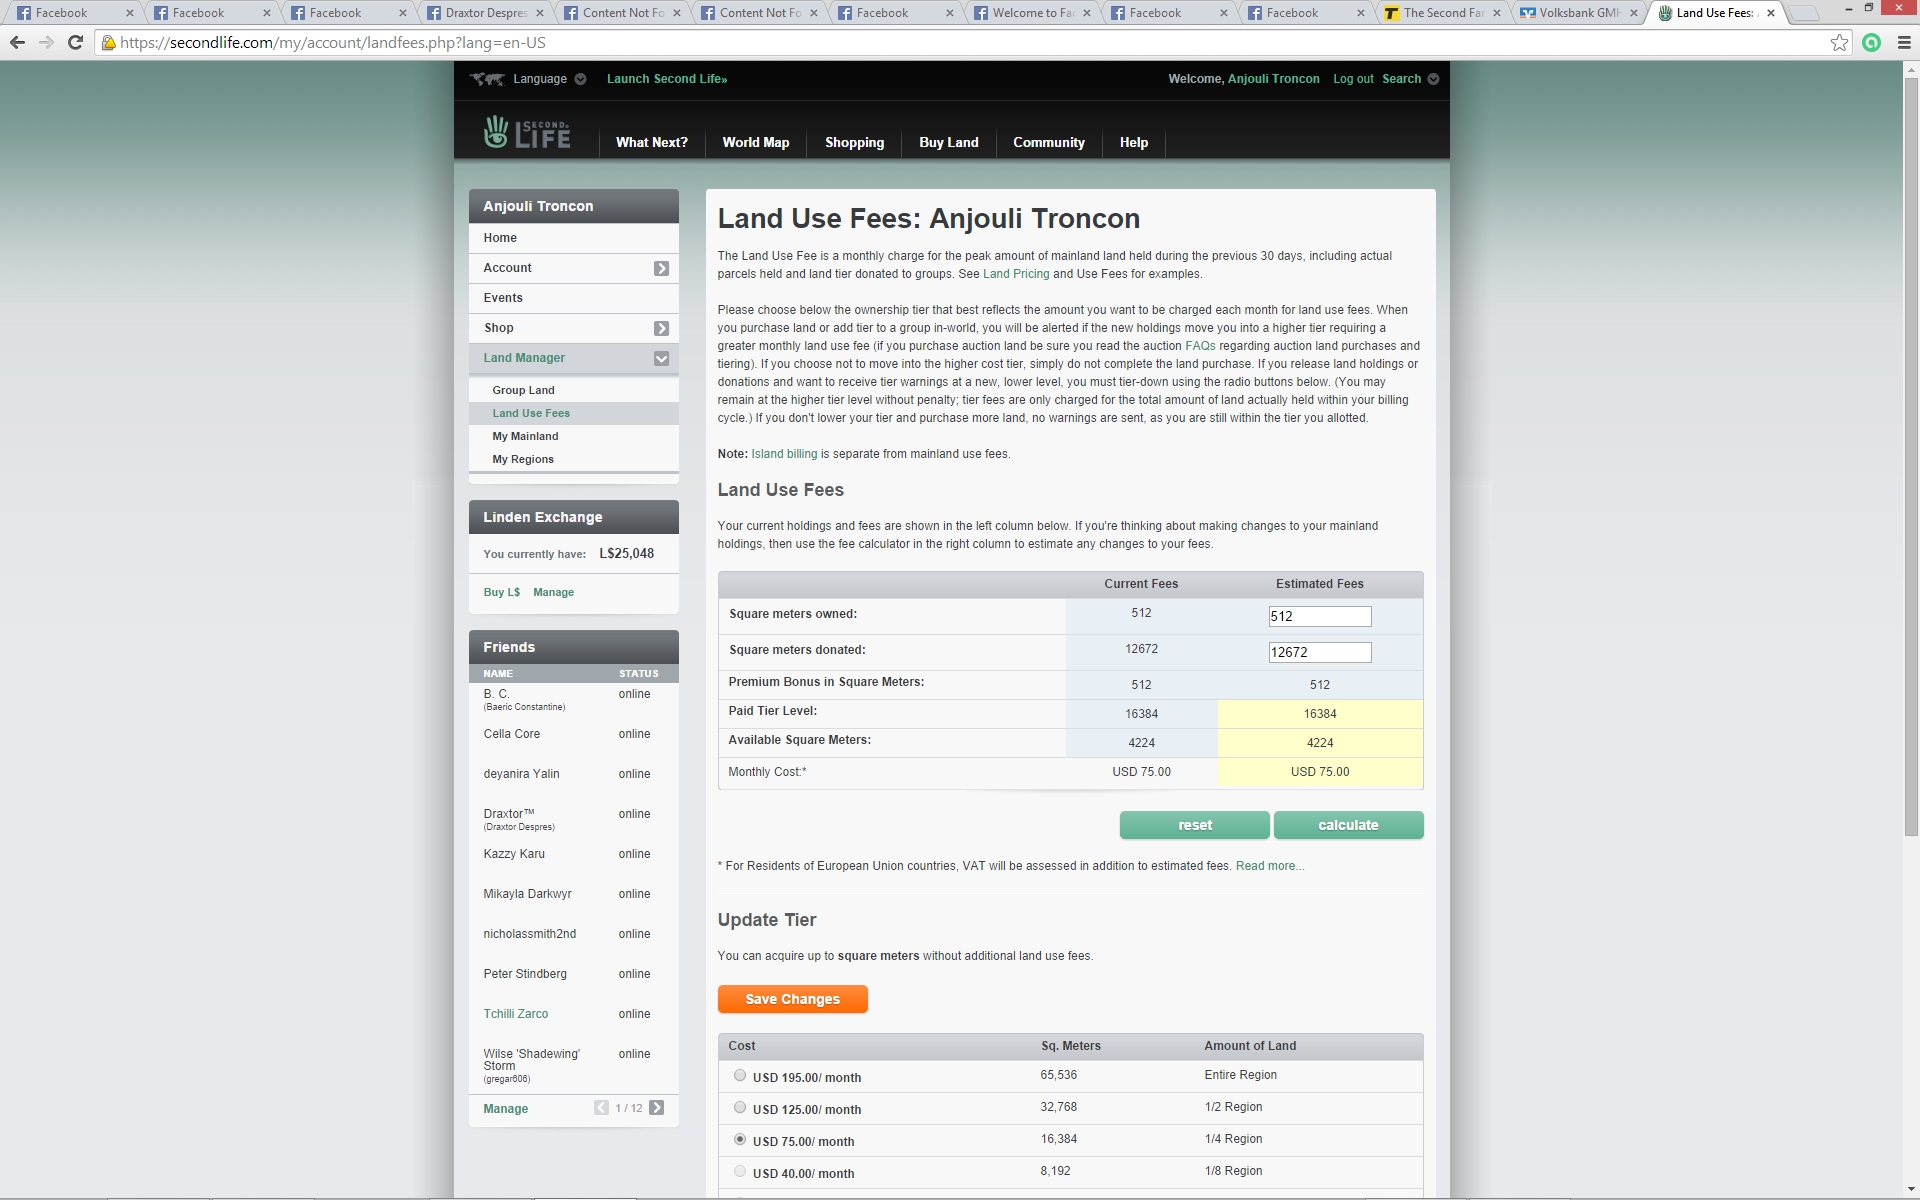Expand the Account sidebar section arrow

click(661, 268)
